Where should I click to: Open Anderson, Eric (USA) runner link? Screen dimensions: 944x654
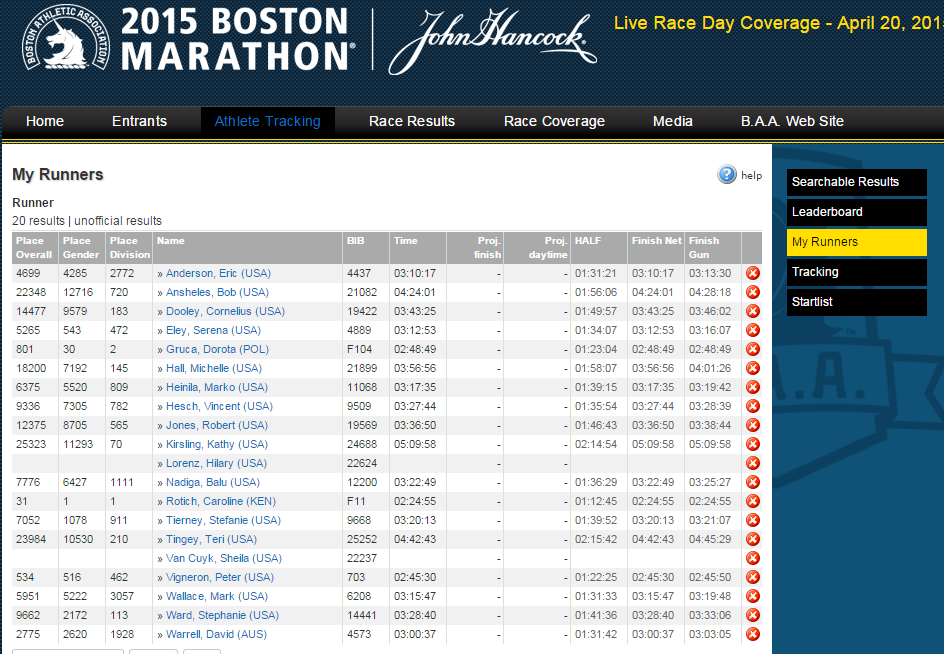tap(218, 273)
